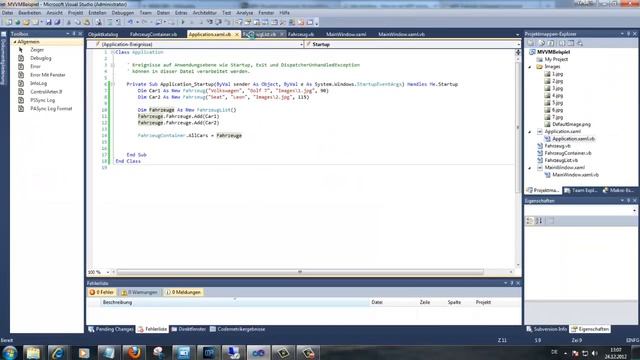Open the Datei menu

point(7,13)
